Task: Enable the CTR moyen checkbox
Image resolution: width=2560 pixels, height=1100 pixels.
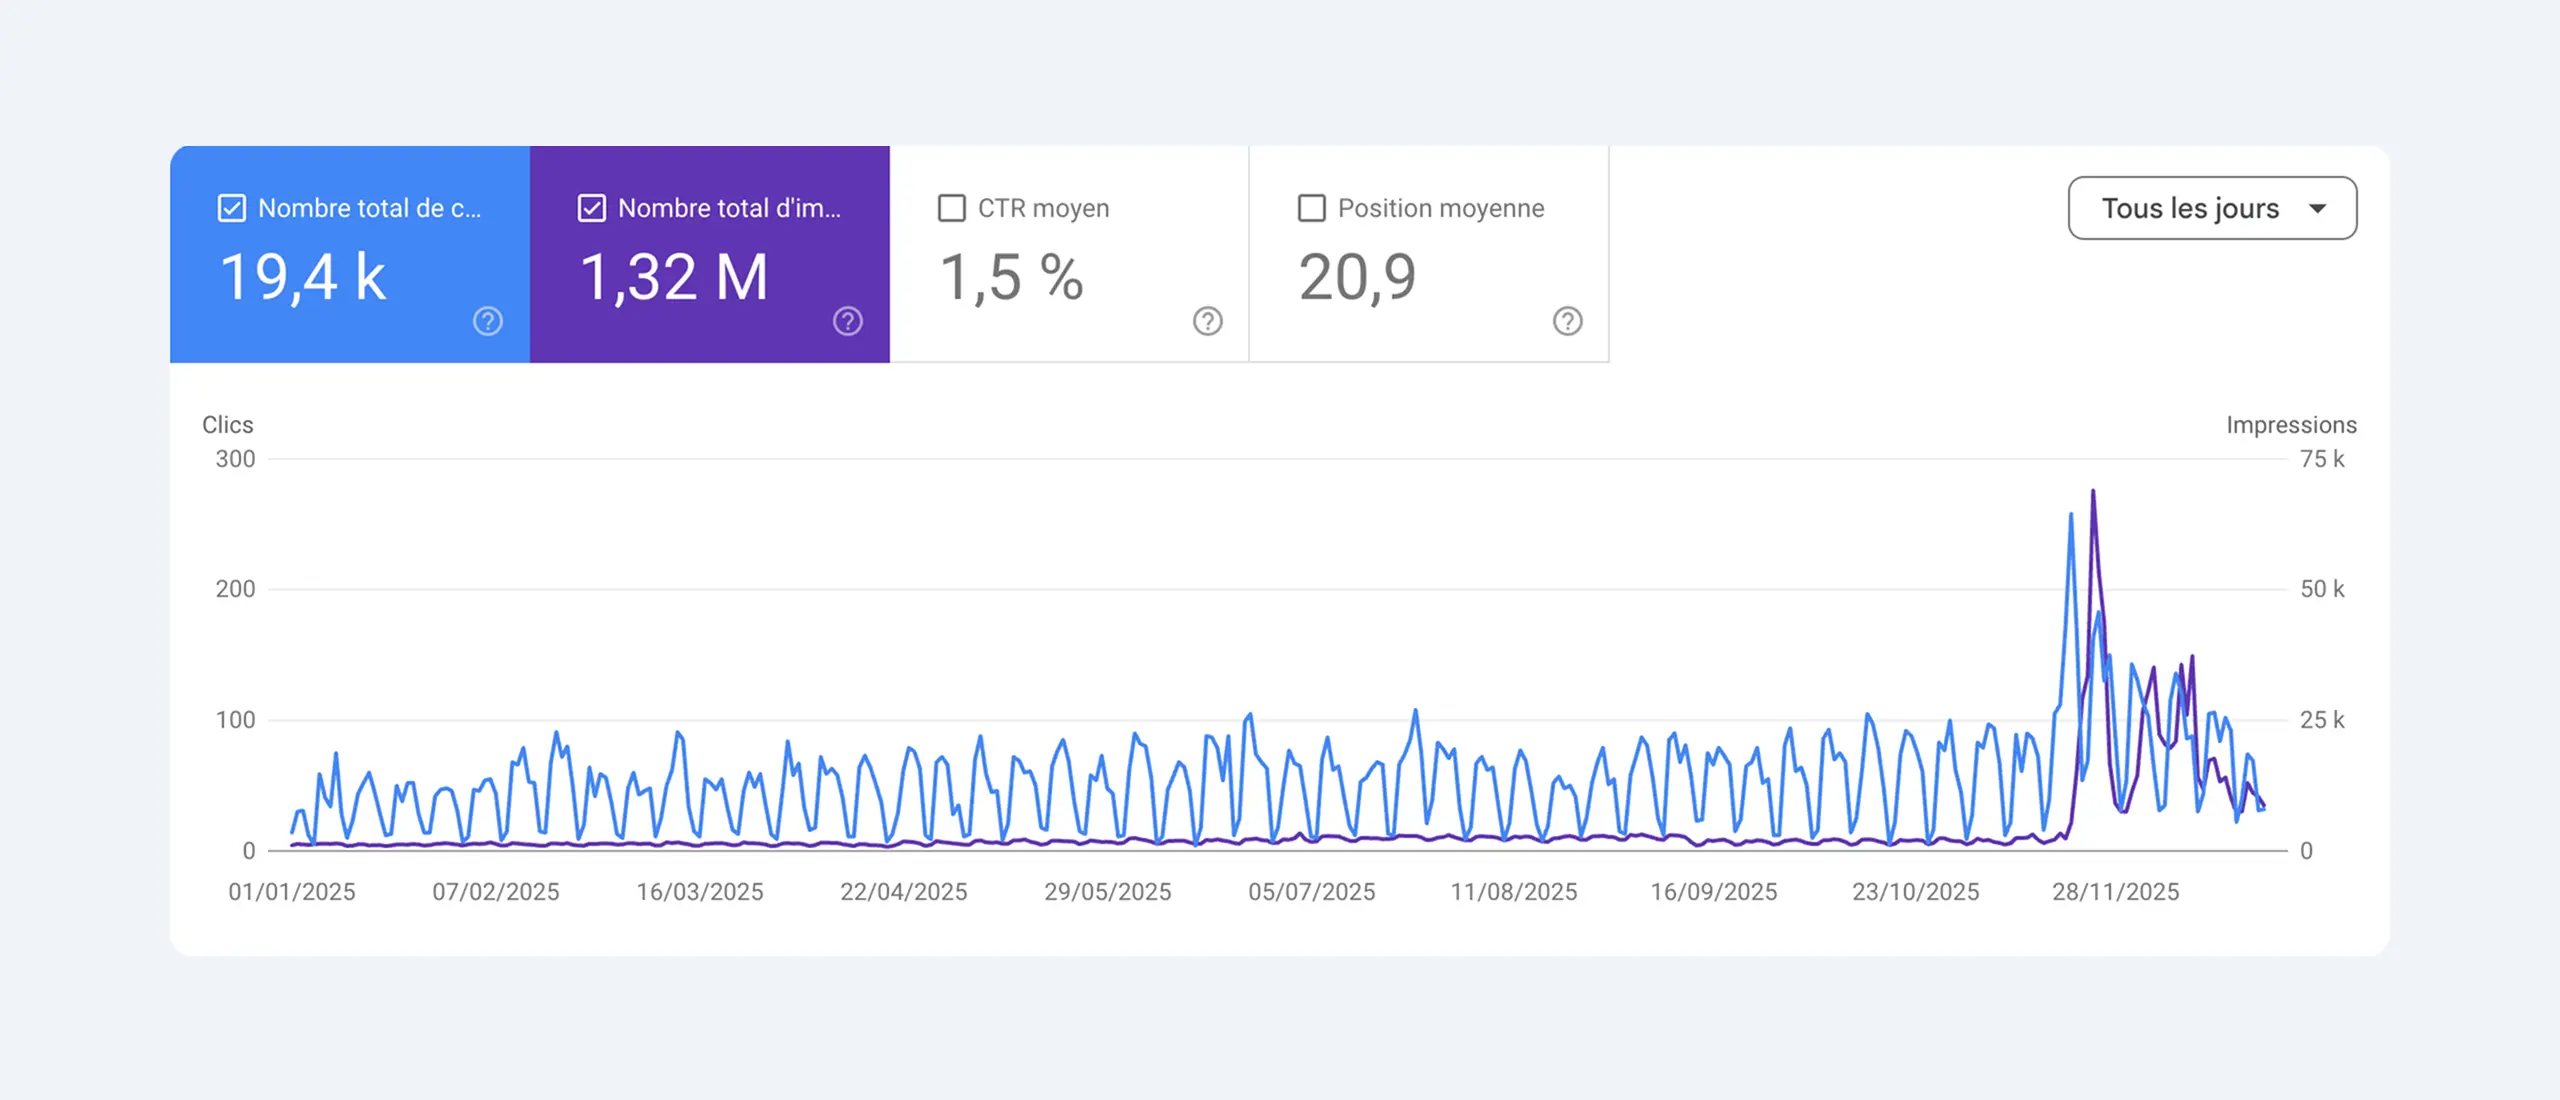Action: [952, 208]
